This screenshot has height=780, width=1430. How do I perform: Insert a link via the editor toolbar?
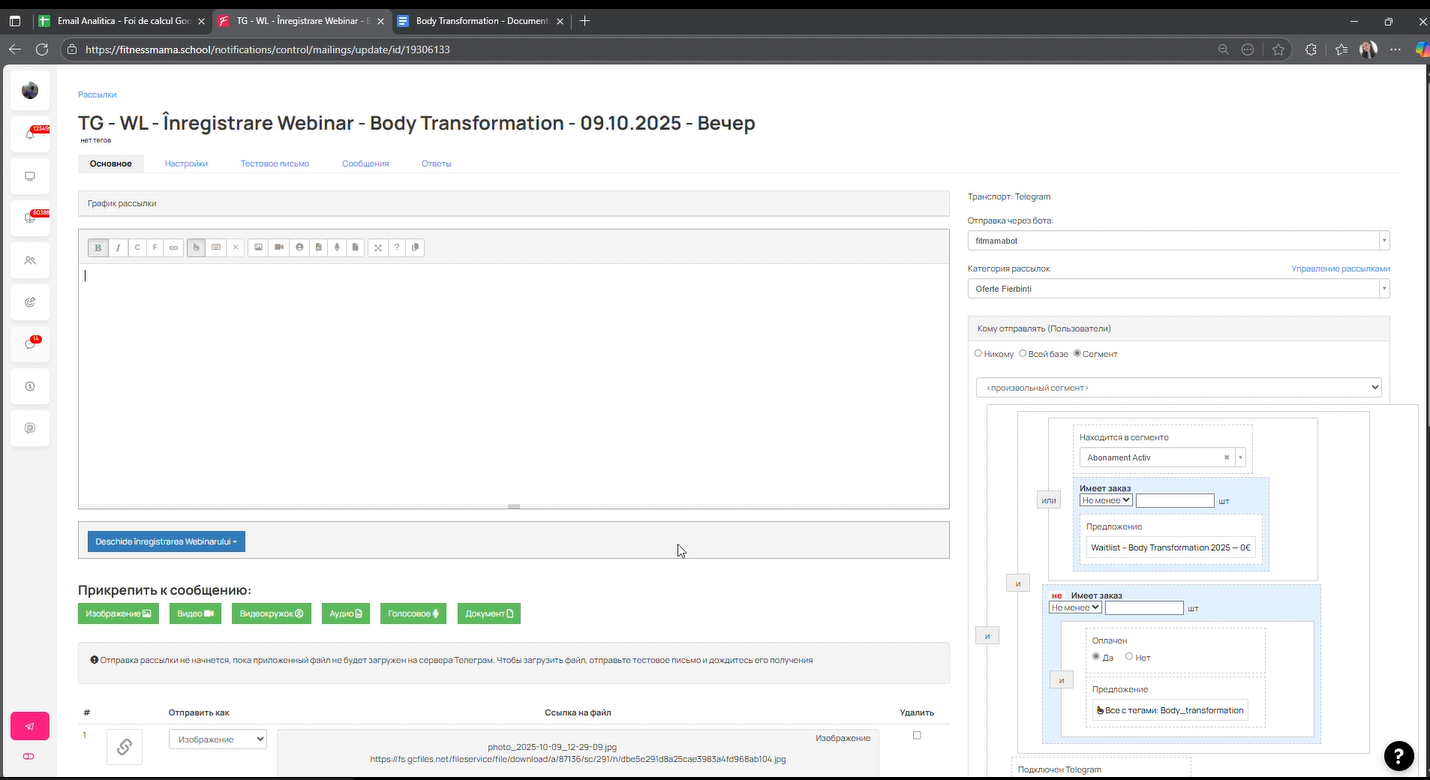click(174, 247)
